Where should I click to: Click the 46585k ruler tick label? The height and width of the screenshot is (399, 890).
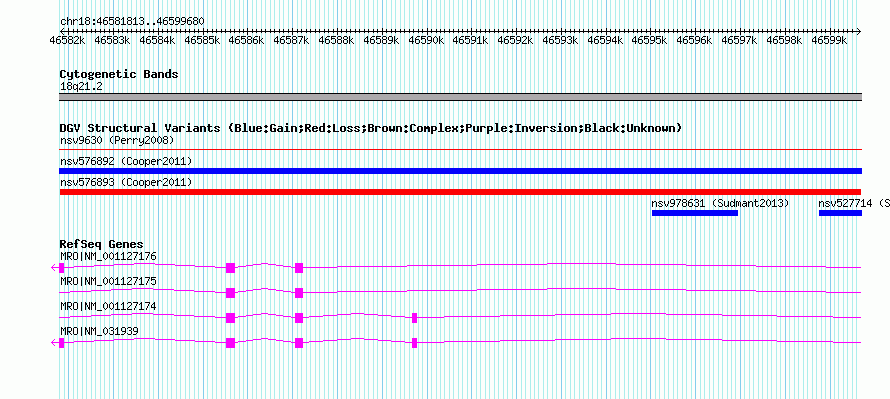pos(201,41)
